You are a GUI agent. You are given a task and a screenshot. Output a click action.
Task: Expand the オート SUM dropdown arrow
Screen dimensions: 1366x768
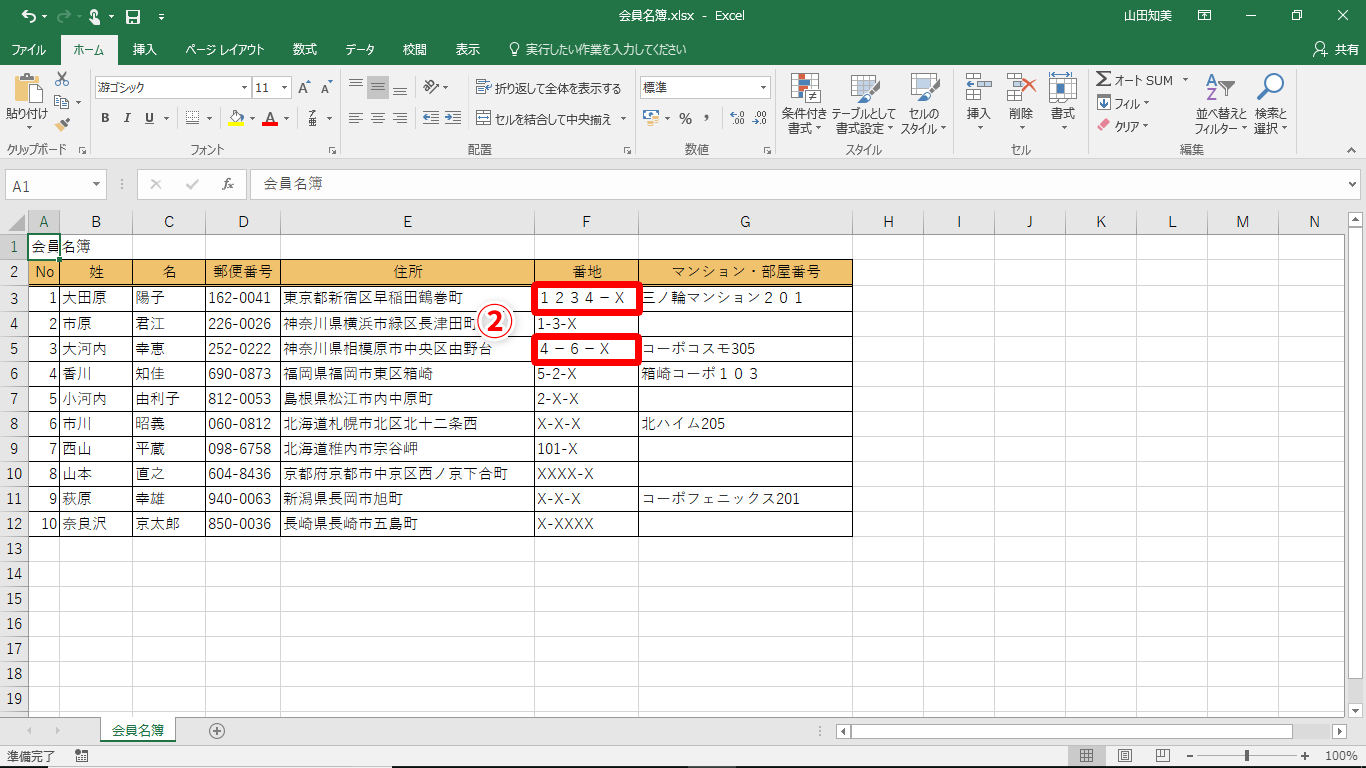click(x=1185, y=80)
